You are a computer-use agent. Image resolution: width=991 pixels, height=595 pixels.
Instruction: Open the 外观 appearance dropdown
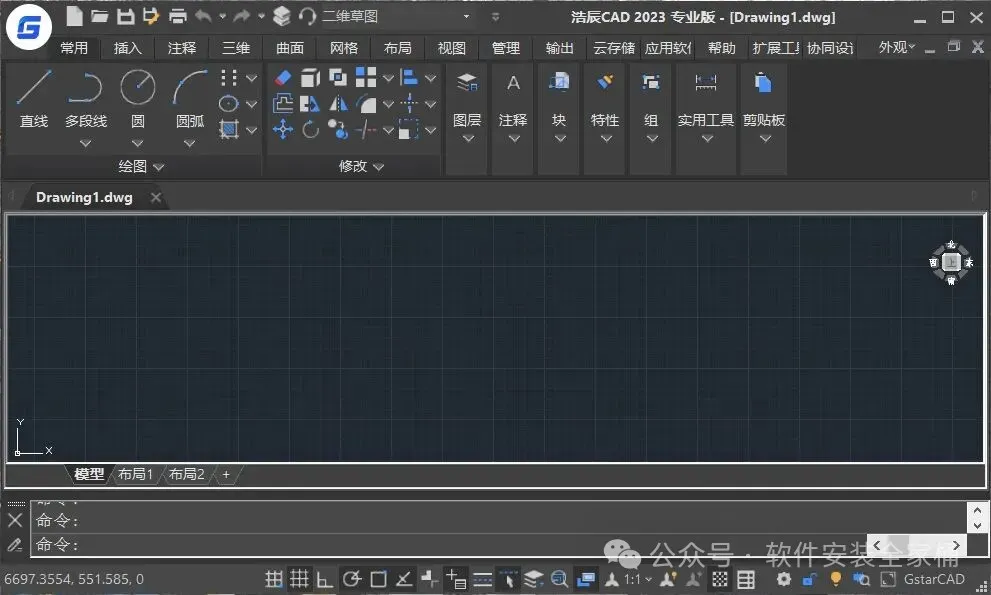coord(896,47)
